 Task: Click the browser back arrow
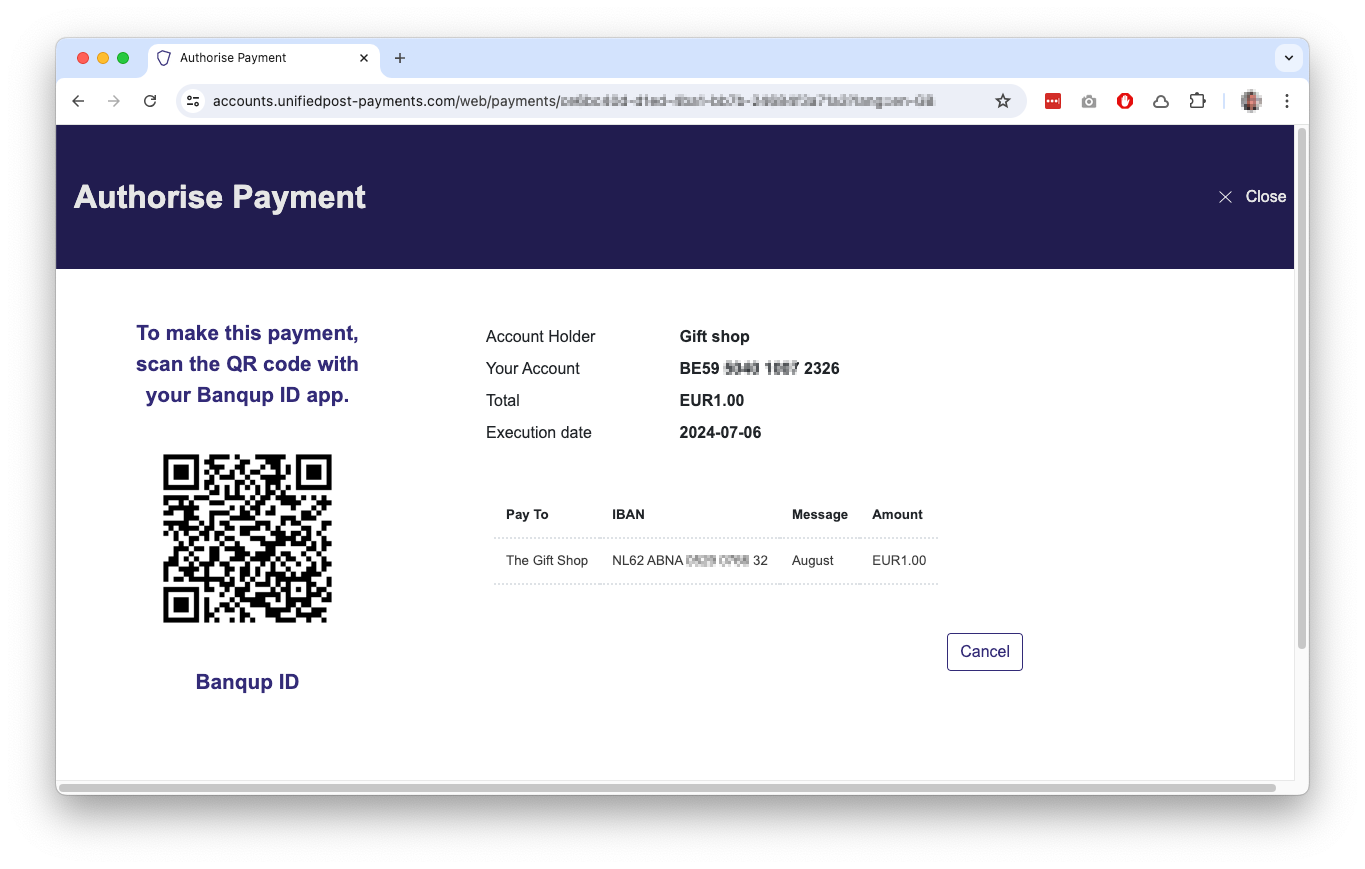click(x=78, y=101)
